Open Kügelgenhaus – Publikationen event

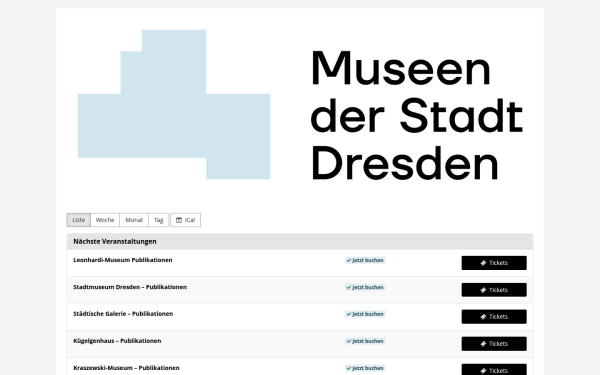[x=117, y=341]
